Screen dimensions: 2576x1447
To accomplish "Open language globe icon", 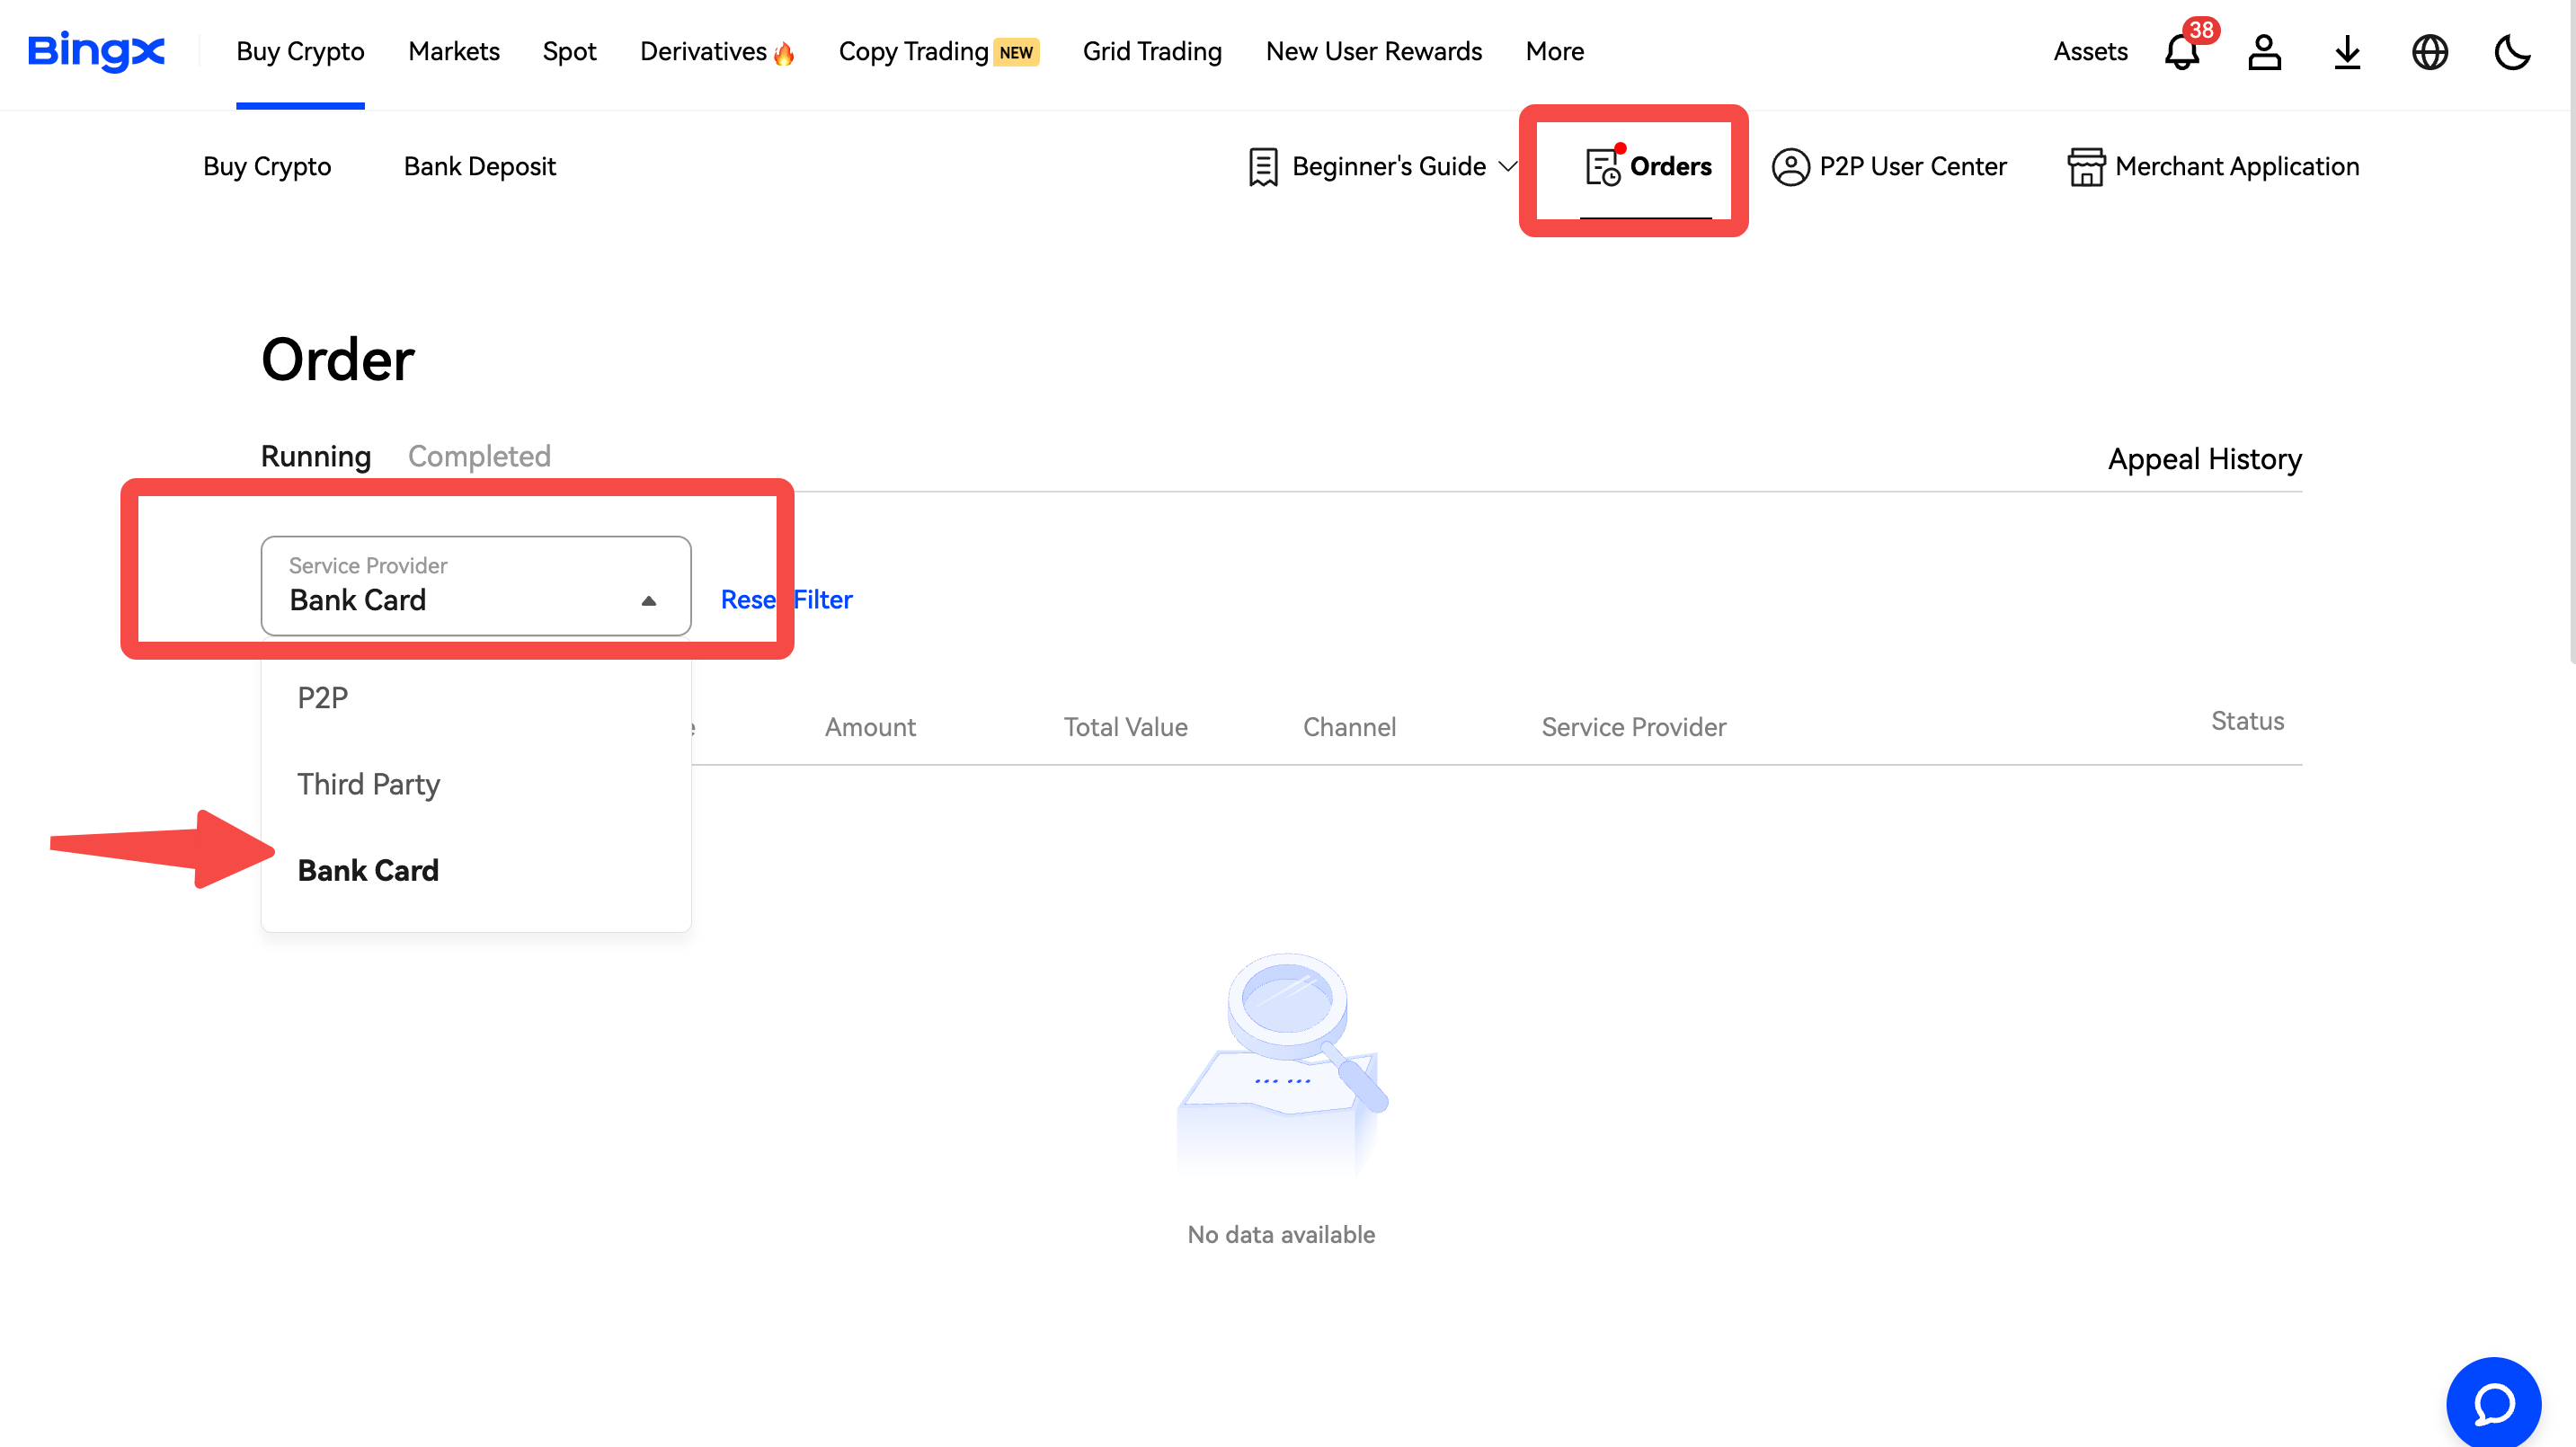I will point(2429,52).
